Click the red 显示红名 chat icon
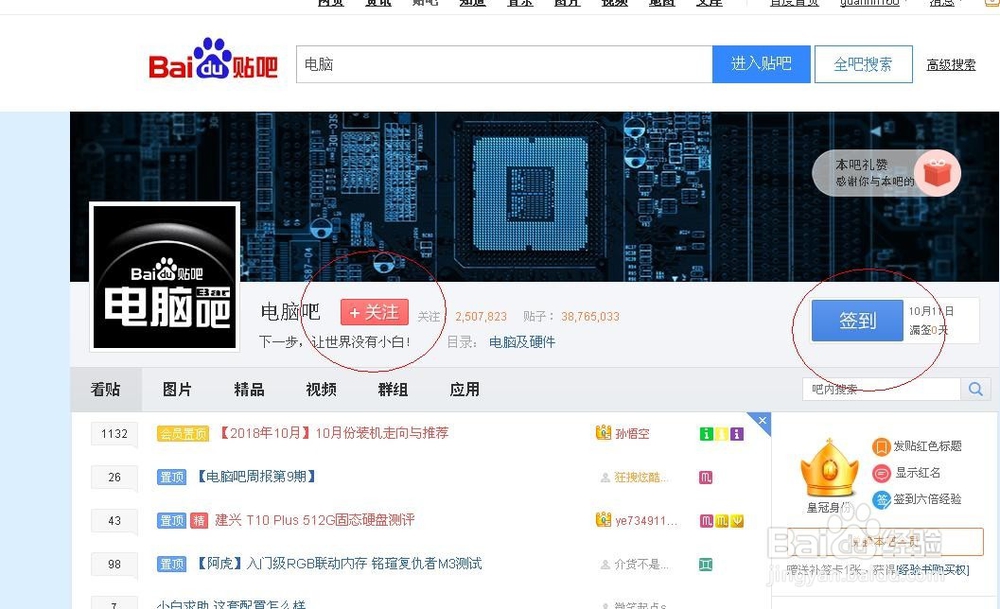 881,473
